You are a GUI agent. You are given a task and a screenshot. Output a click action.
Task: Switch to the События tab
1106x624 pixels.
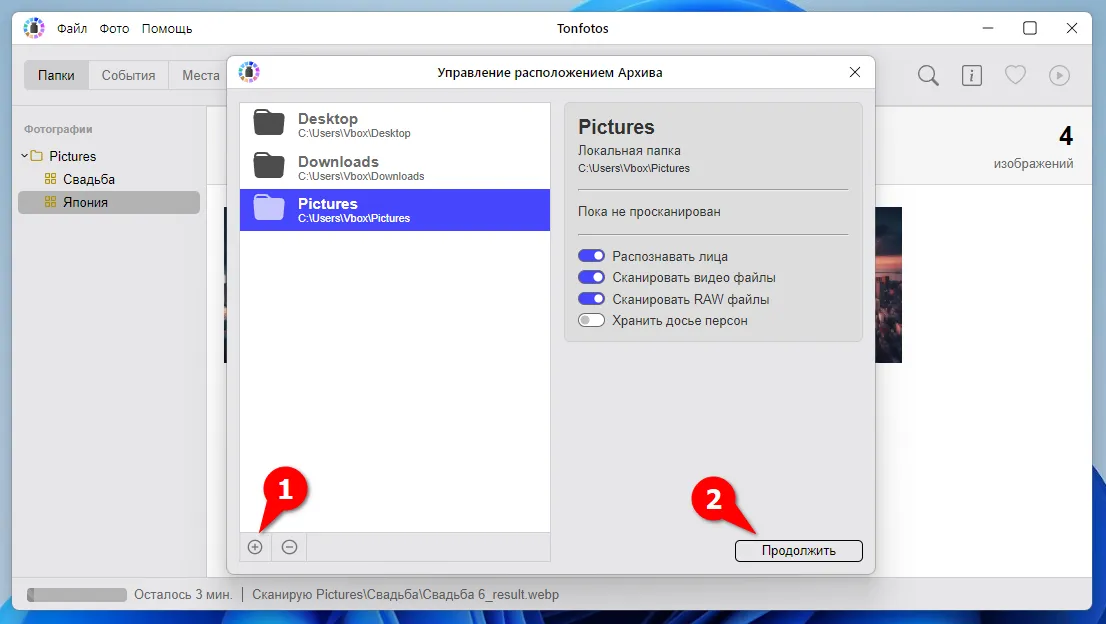(x=128, y=76)
